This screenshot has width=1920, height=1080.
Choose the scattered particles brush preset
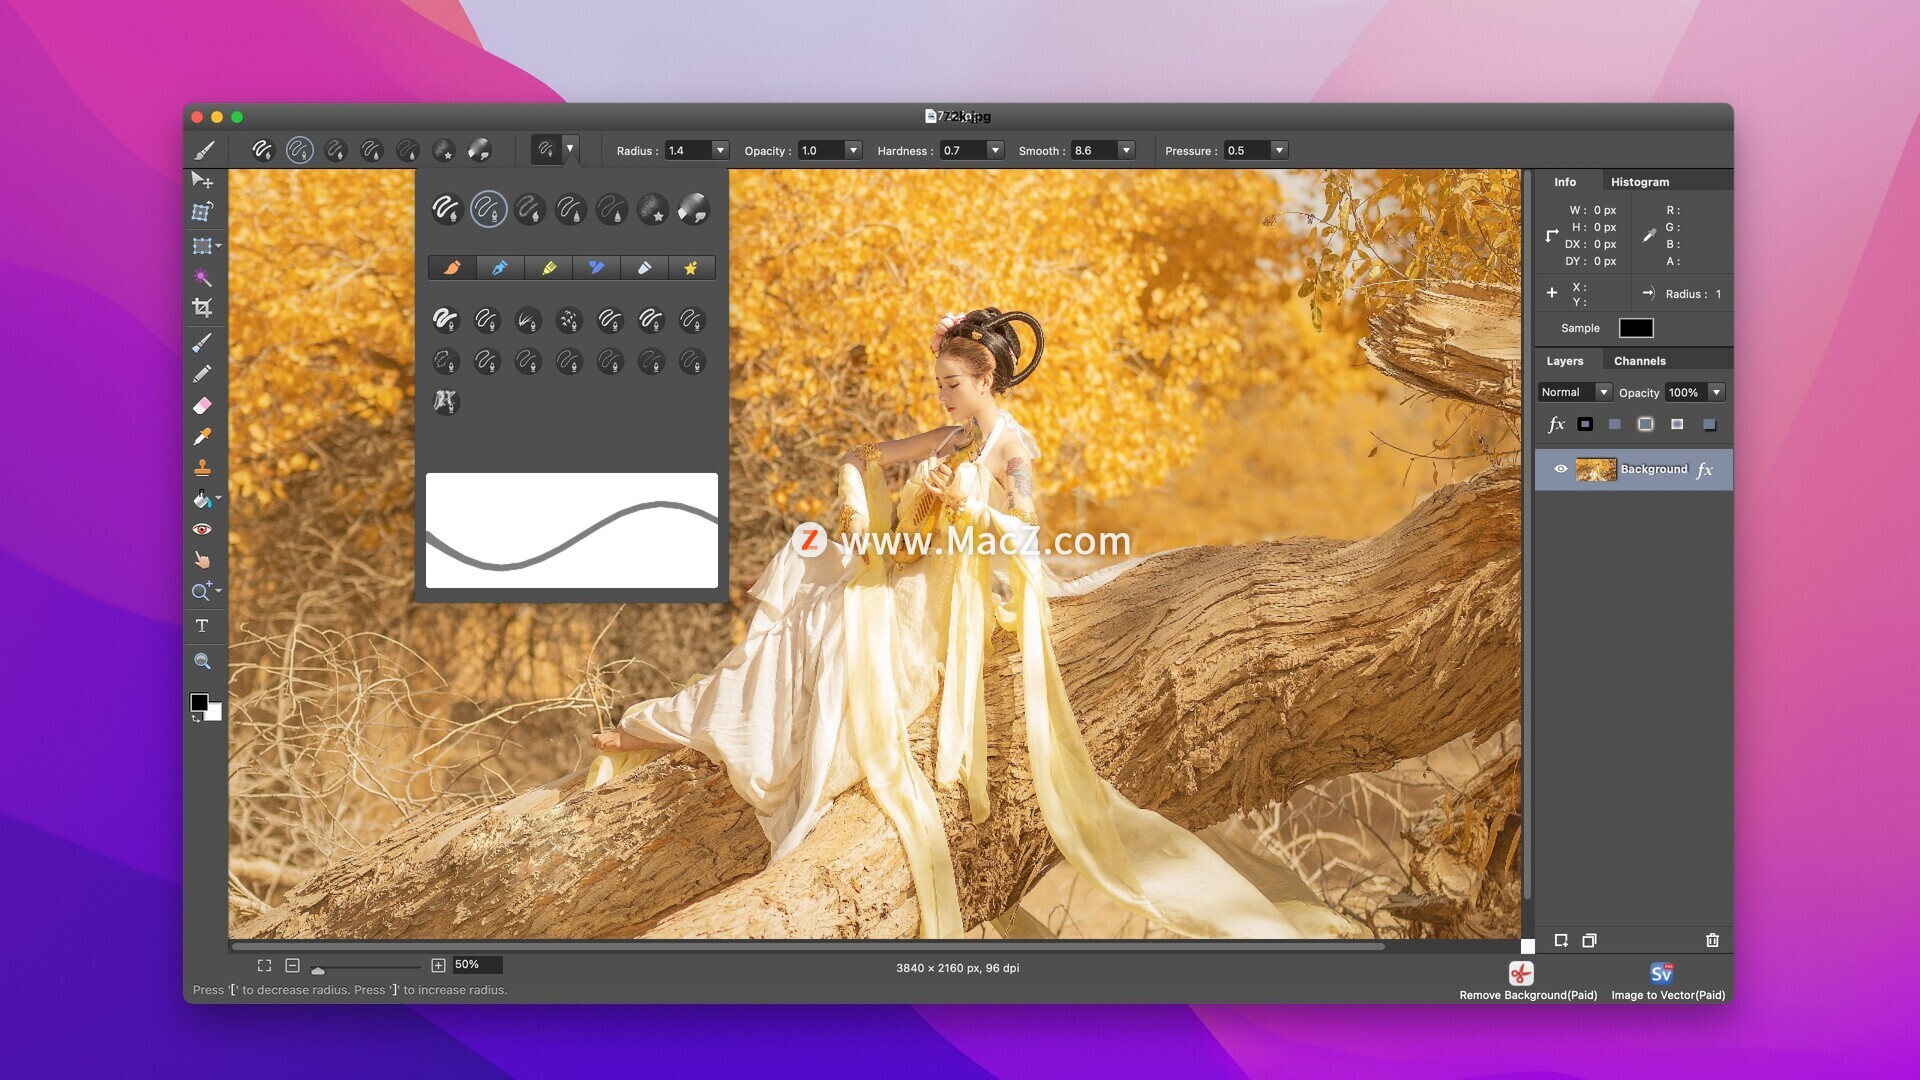(x=568, y=320)
